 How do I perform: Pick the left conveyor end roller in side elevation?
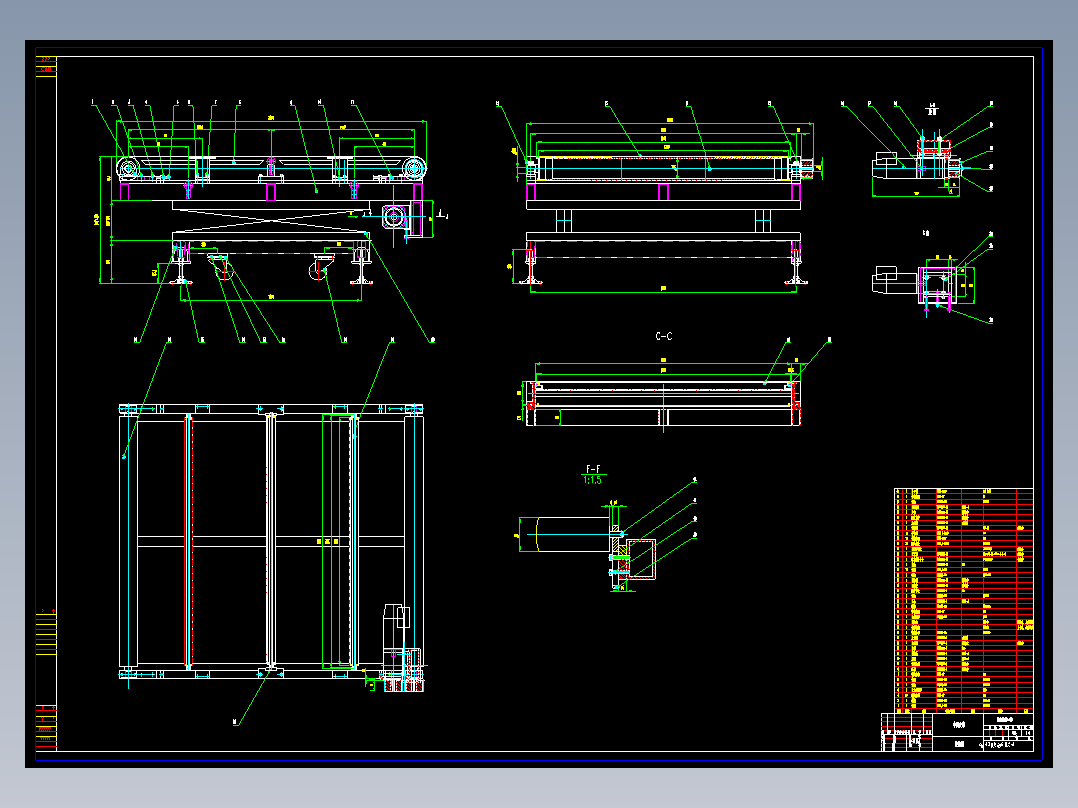click(128, 168)
